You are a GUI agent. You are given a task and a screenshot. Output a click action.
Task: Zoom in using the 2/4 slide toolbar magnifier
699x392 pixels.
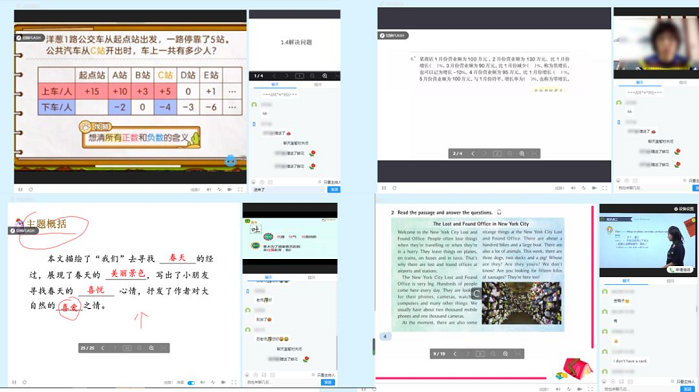[x=522, y=153]
